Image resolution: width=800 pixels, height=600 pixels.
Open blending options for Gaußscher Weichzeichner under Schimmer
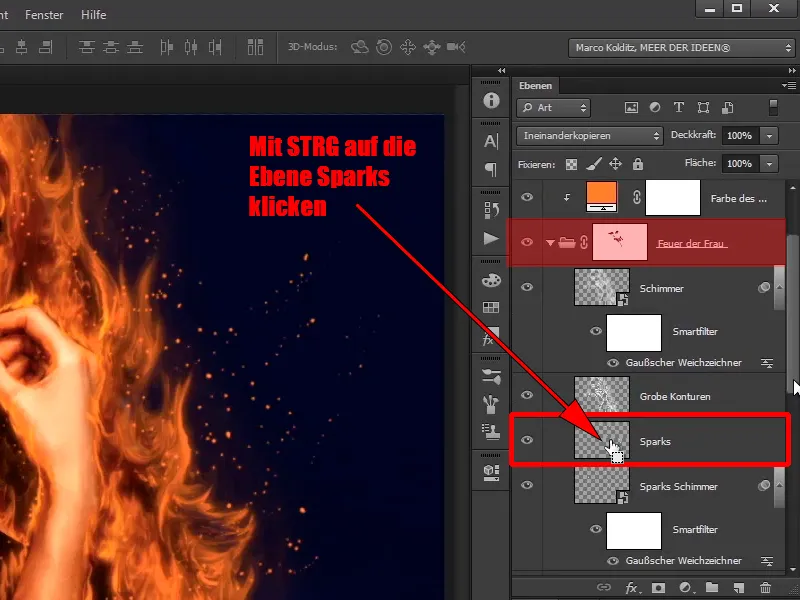point(767,363)
